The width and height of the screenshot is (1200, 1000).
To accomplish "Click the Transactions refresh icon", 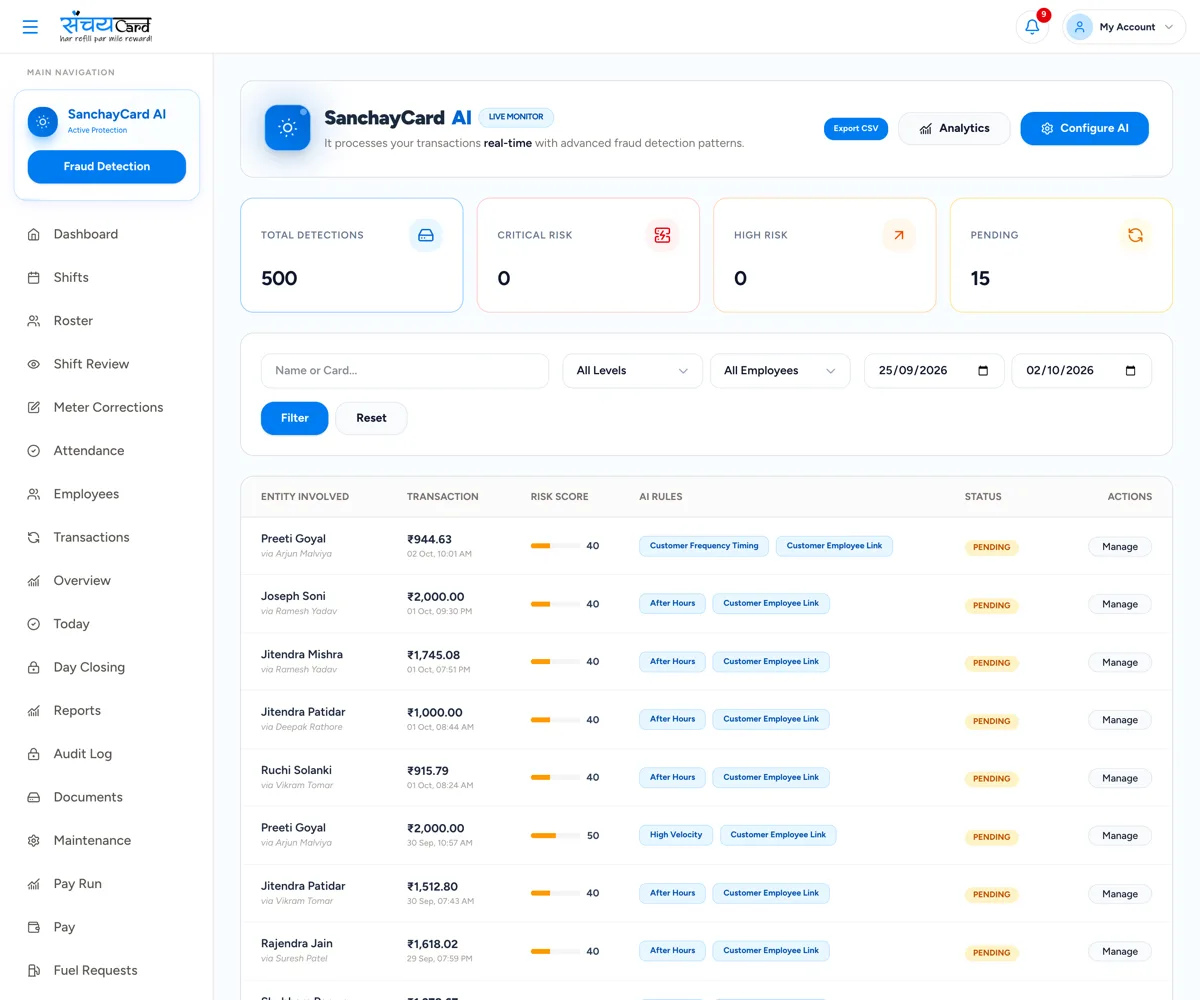I will pos(33,538).
